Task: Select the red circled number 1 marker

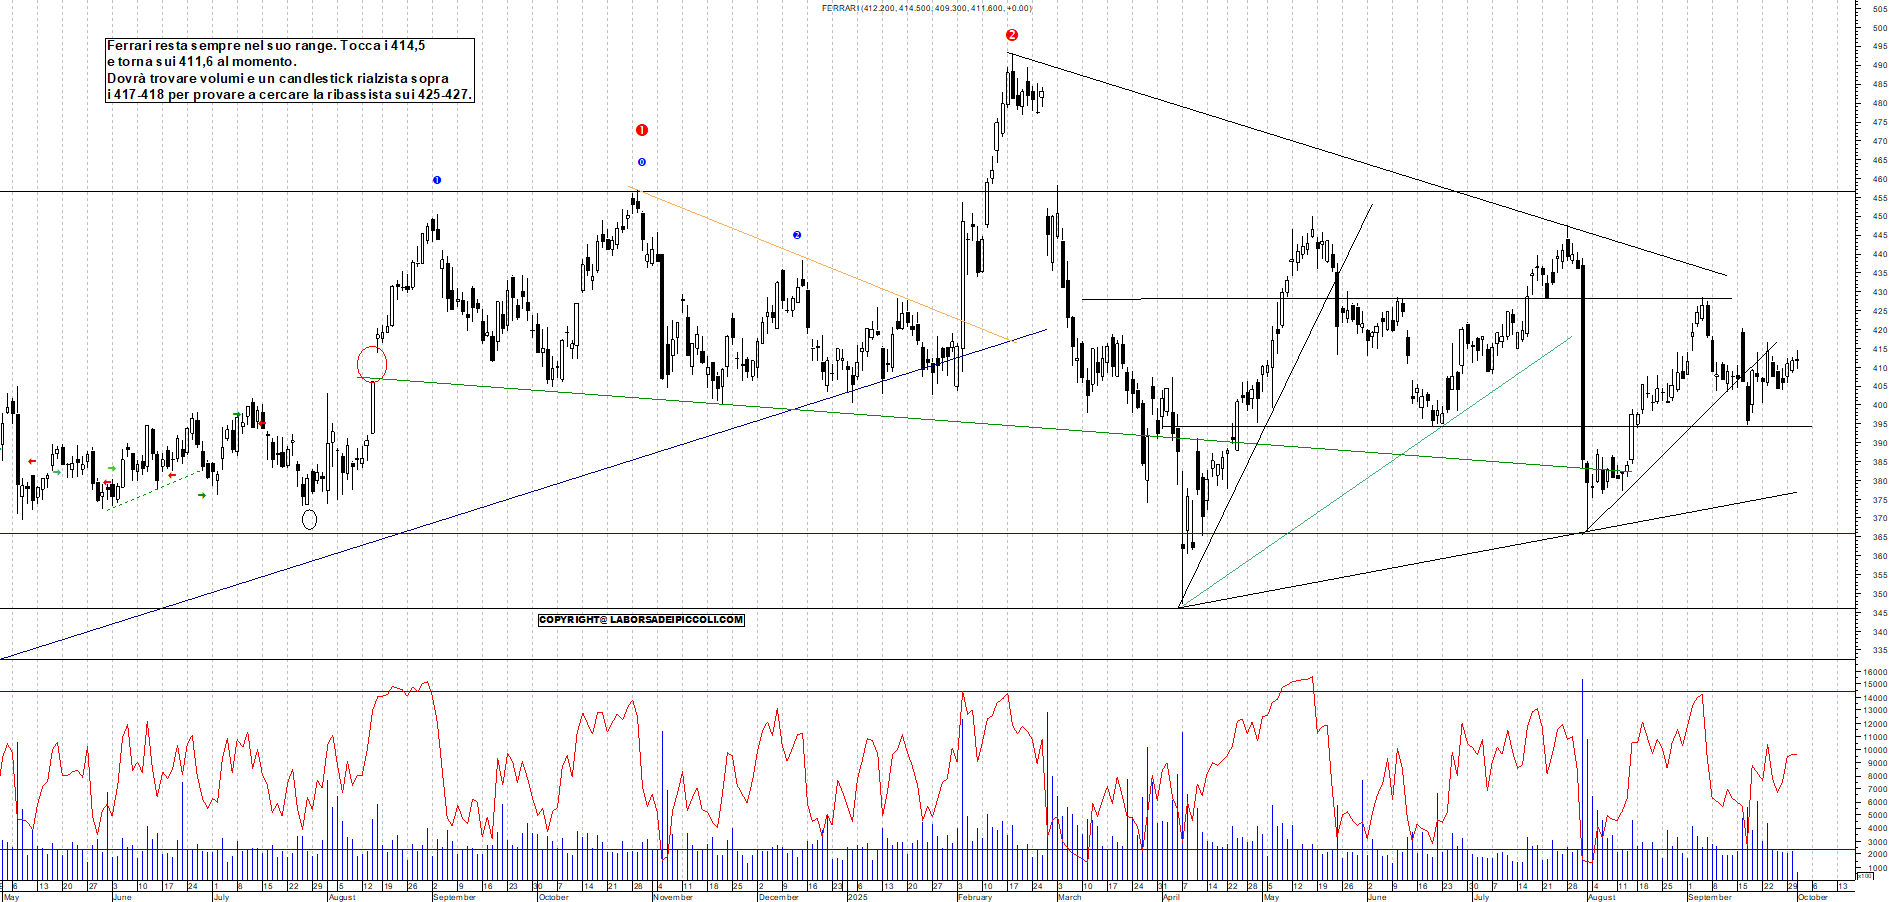Action: click(x=642, y=130)
